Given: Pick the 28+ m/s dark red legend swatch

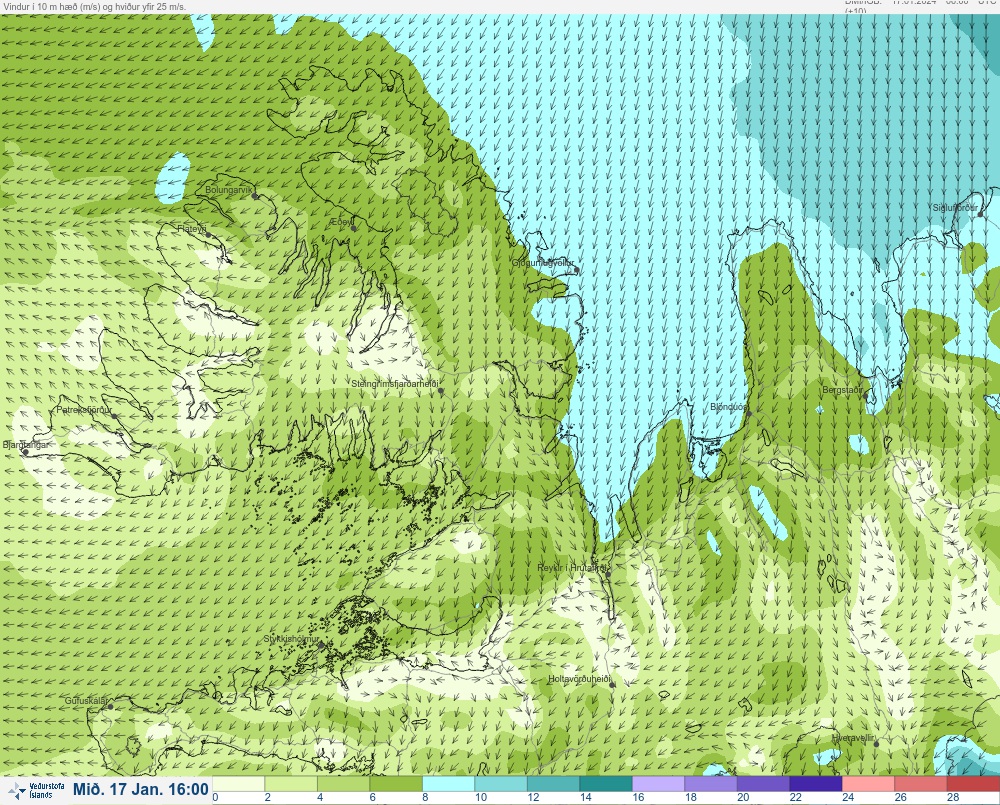Looking at the screenshot, I should [x=973, y=783].
